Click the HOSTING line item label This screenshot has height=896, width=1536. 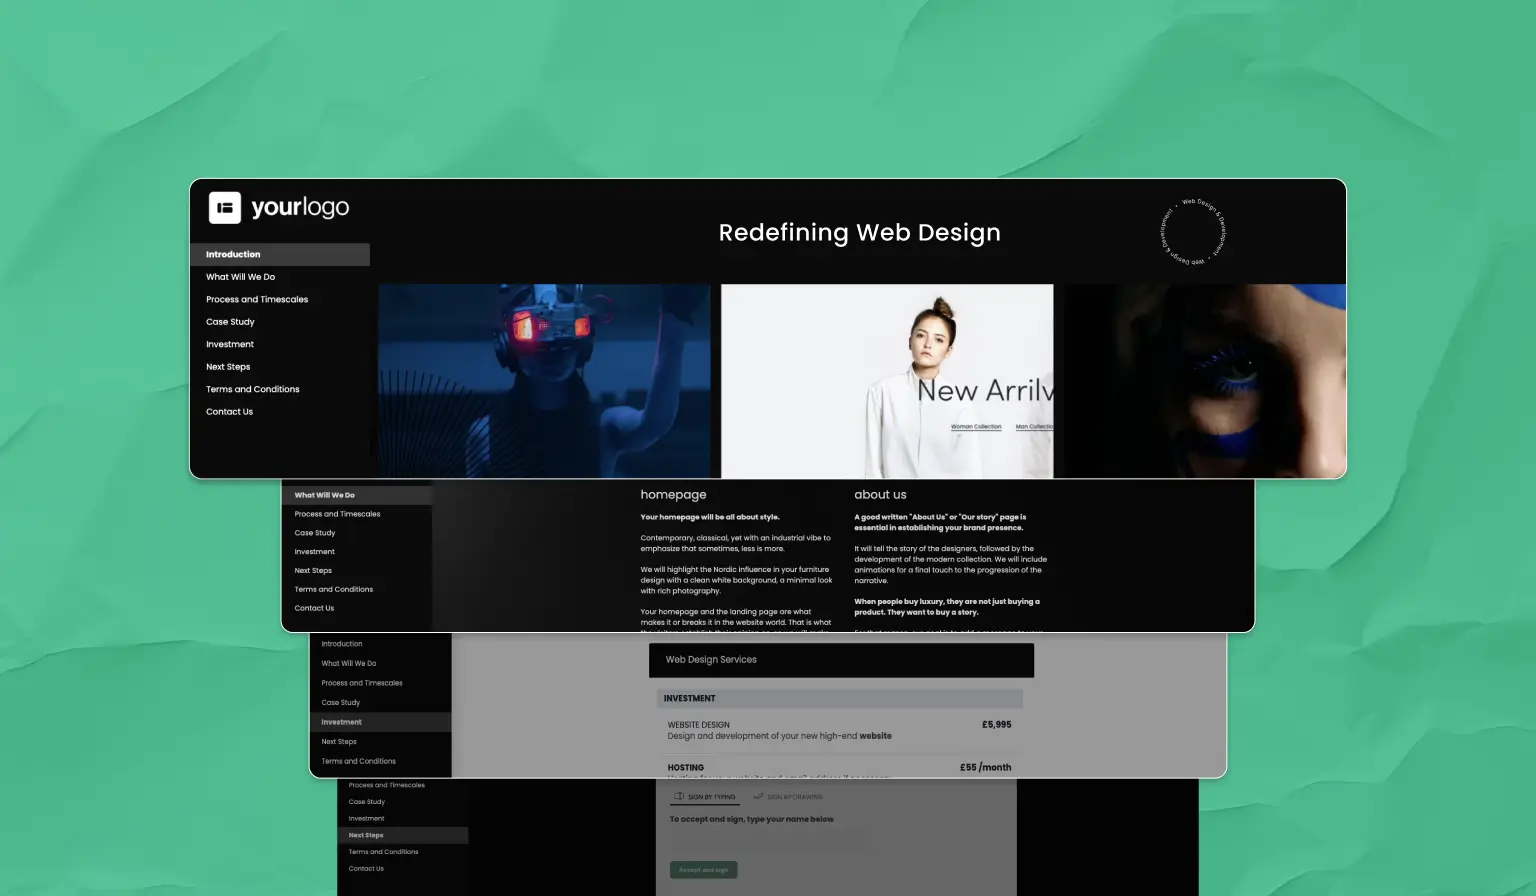pyautogui.click(x=686, y=768)
